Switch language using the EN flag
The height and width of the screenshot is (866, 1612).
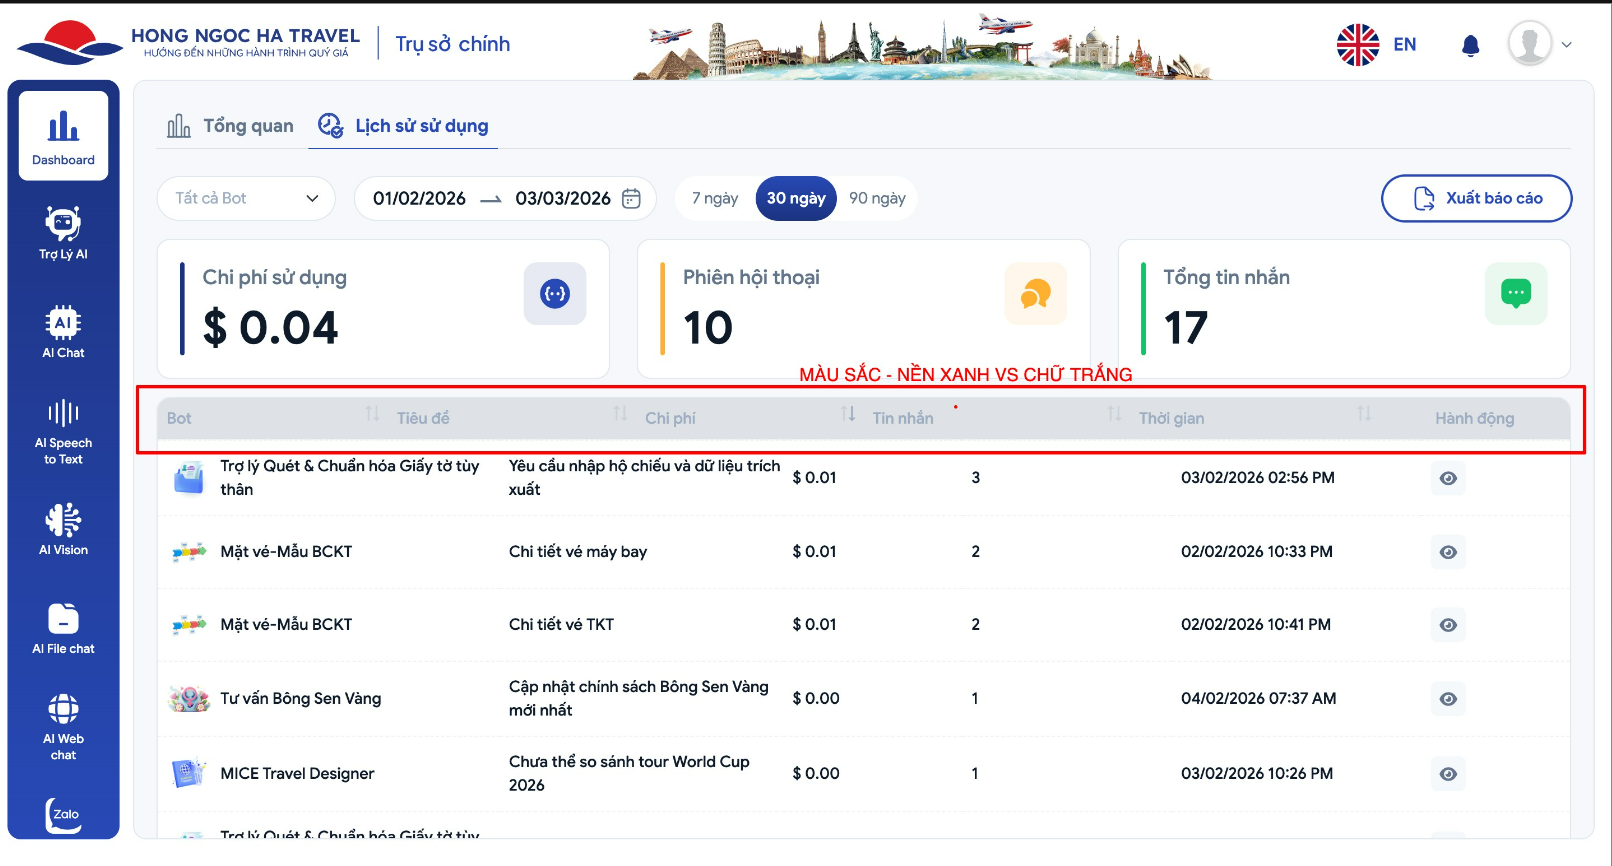(1377, 45)
